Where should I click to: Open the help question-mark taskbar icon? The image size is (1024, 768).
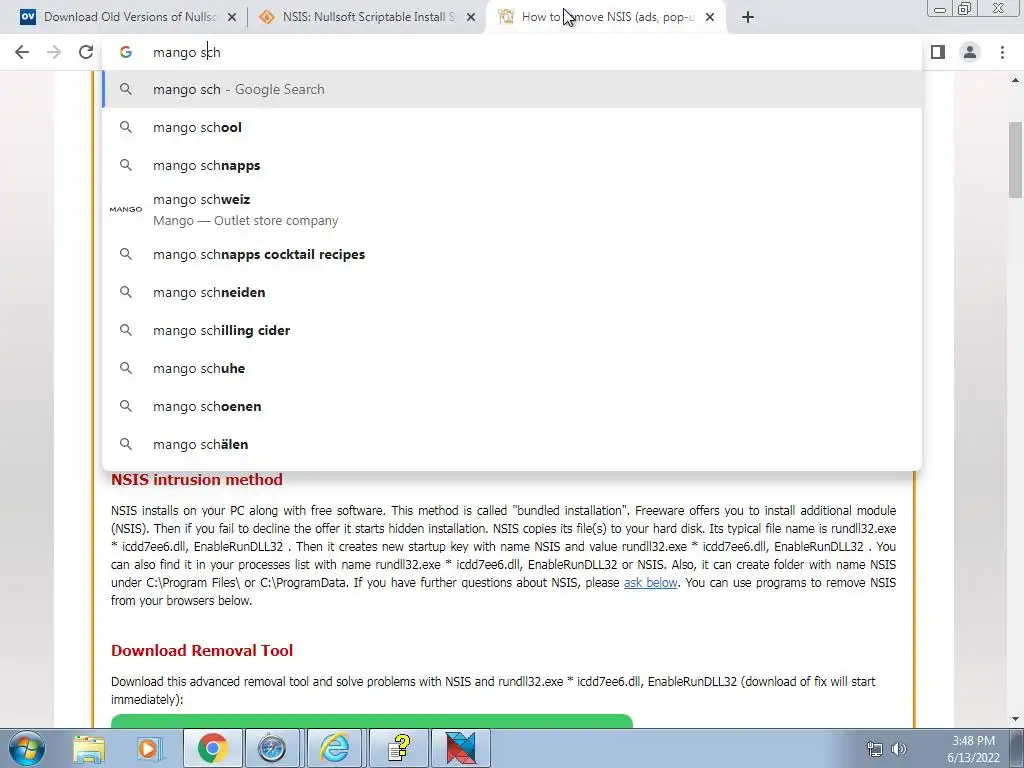398,748
